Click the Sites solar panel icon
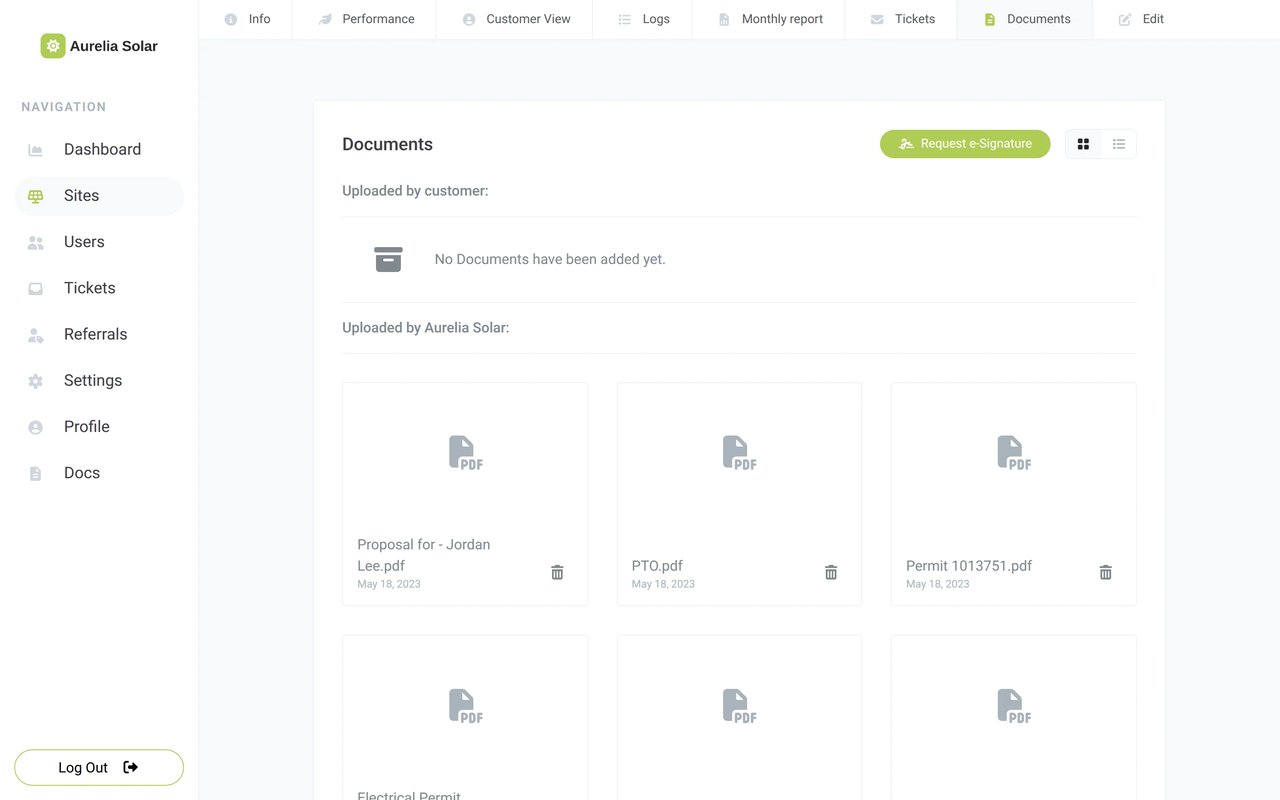Screen dimensions: 1280x800 pos(36,196)
